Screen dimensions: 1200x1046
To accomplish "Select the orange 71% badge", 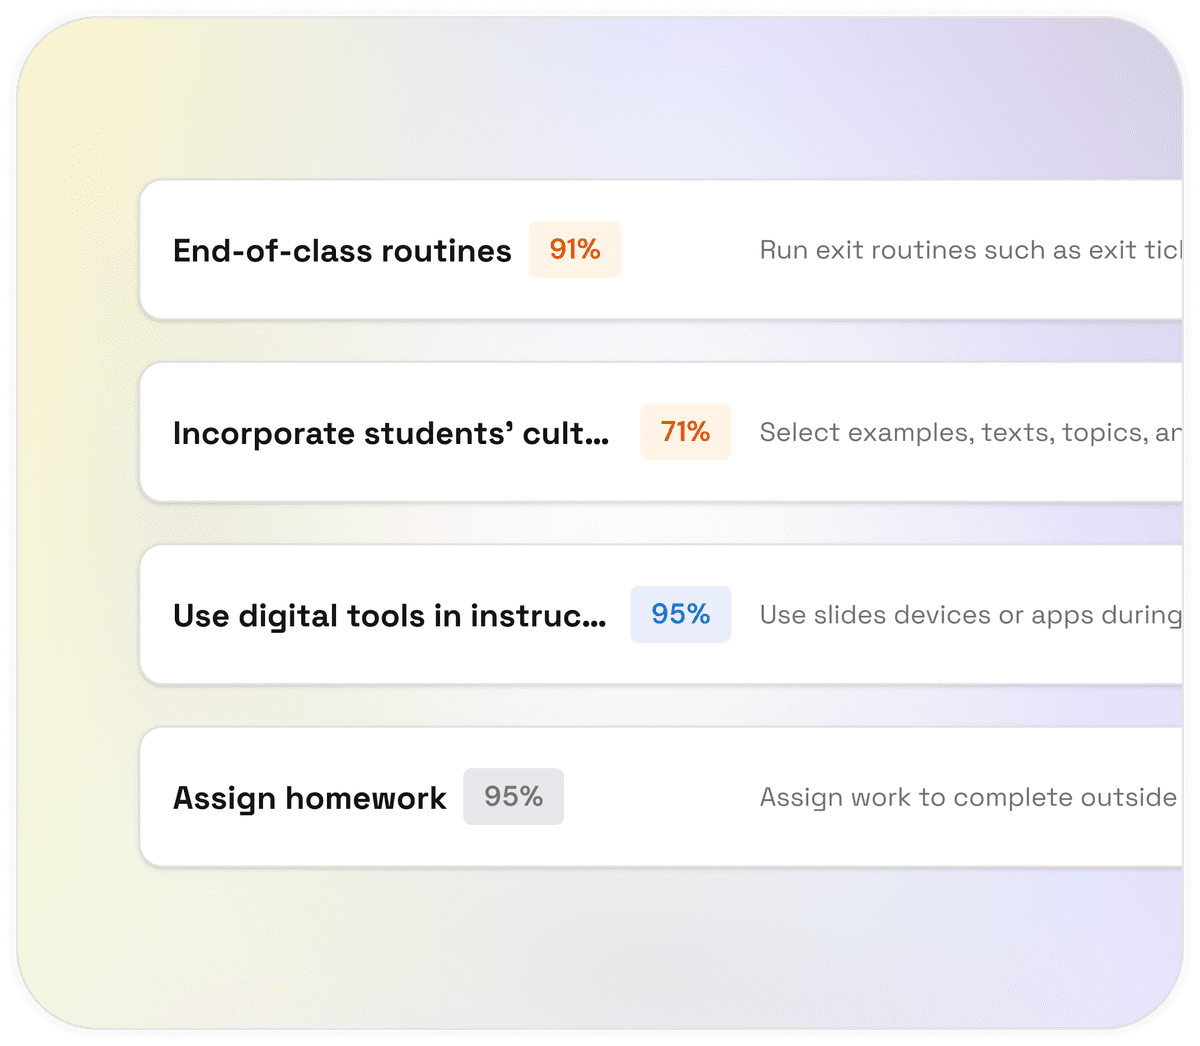I will click(x=685, y=432).
